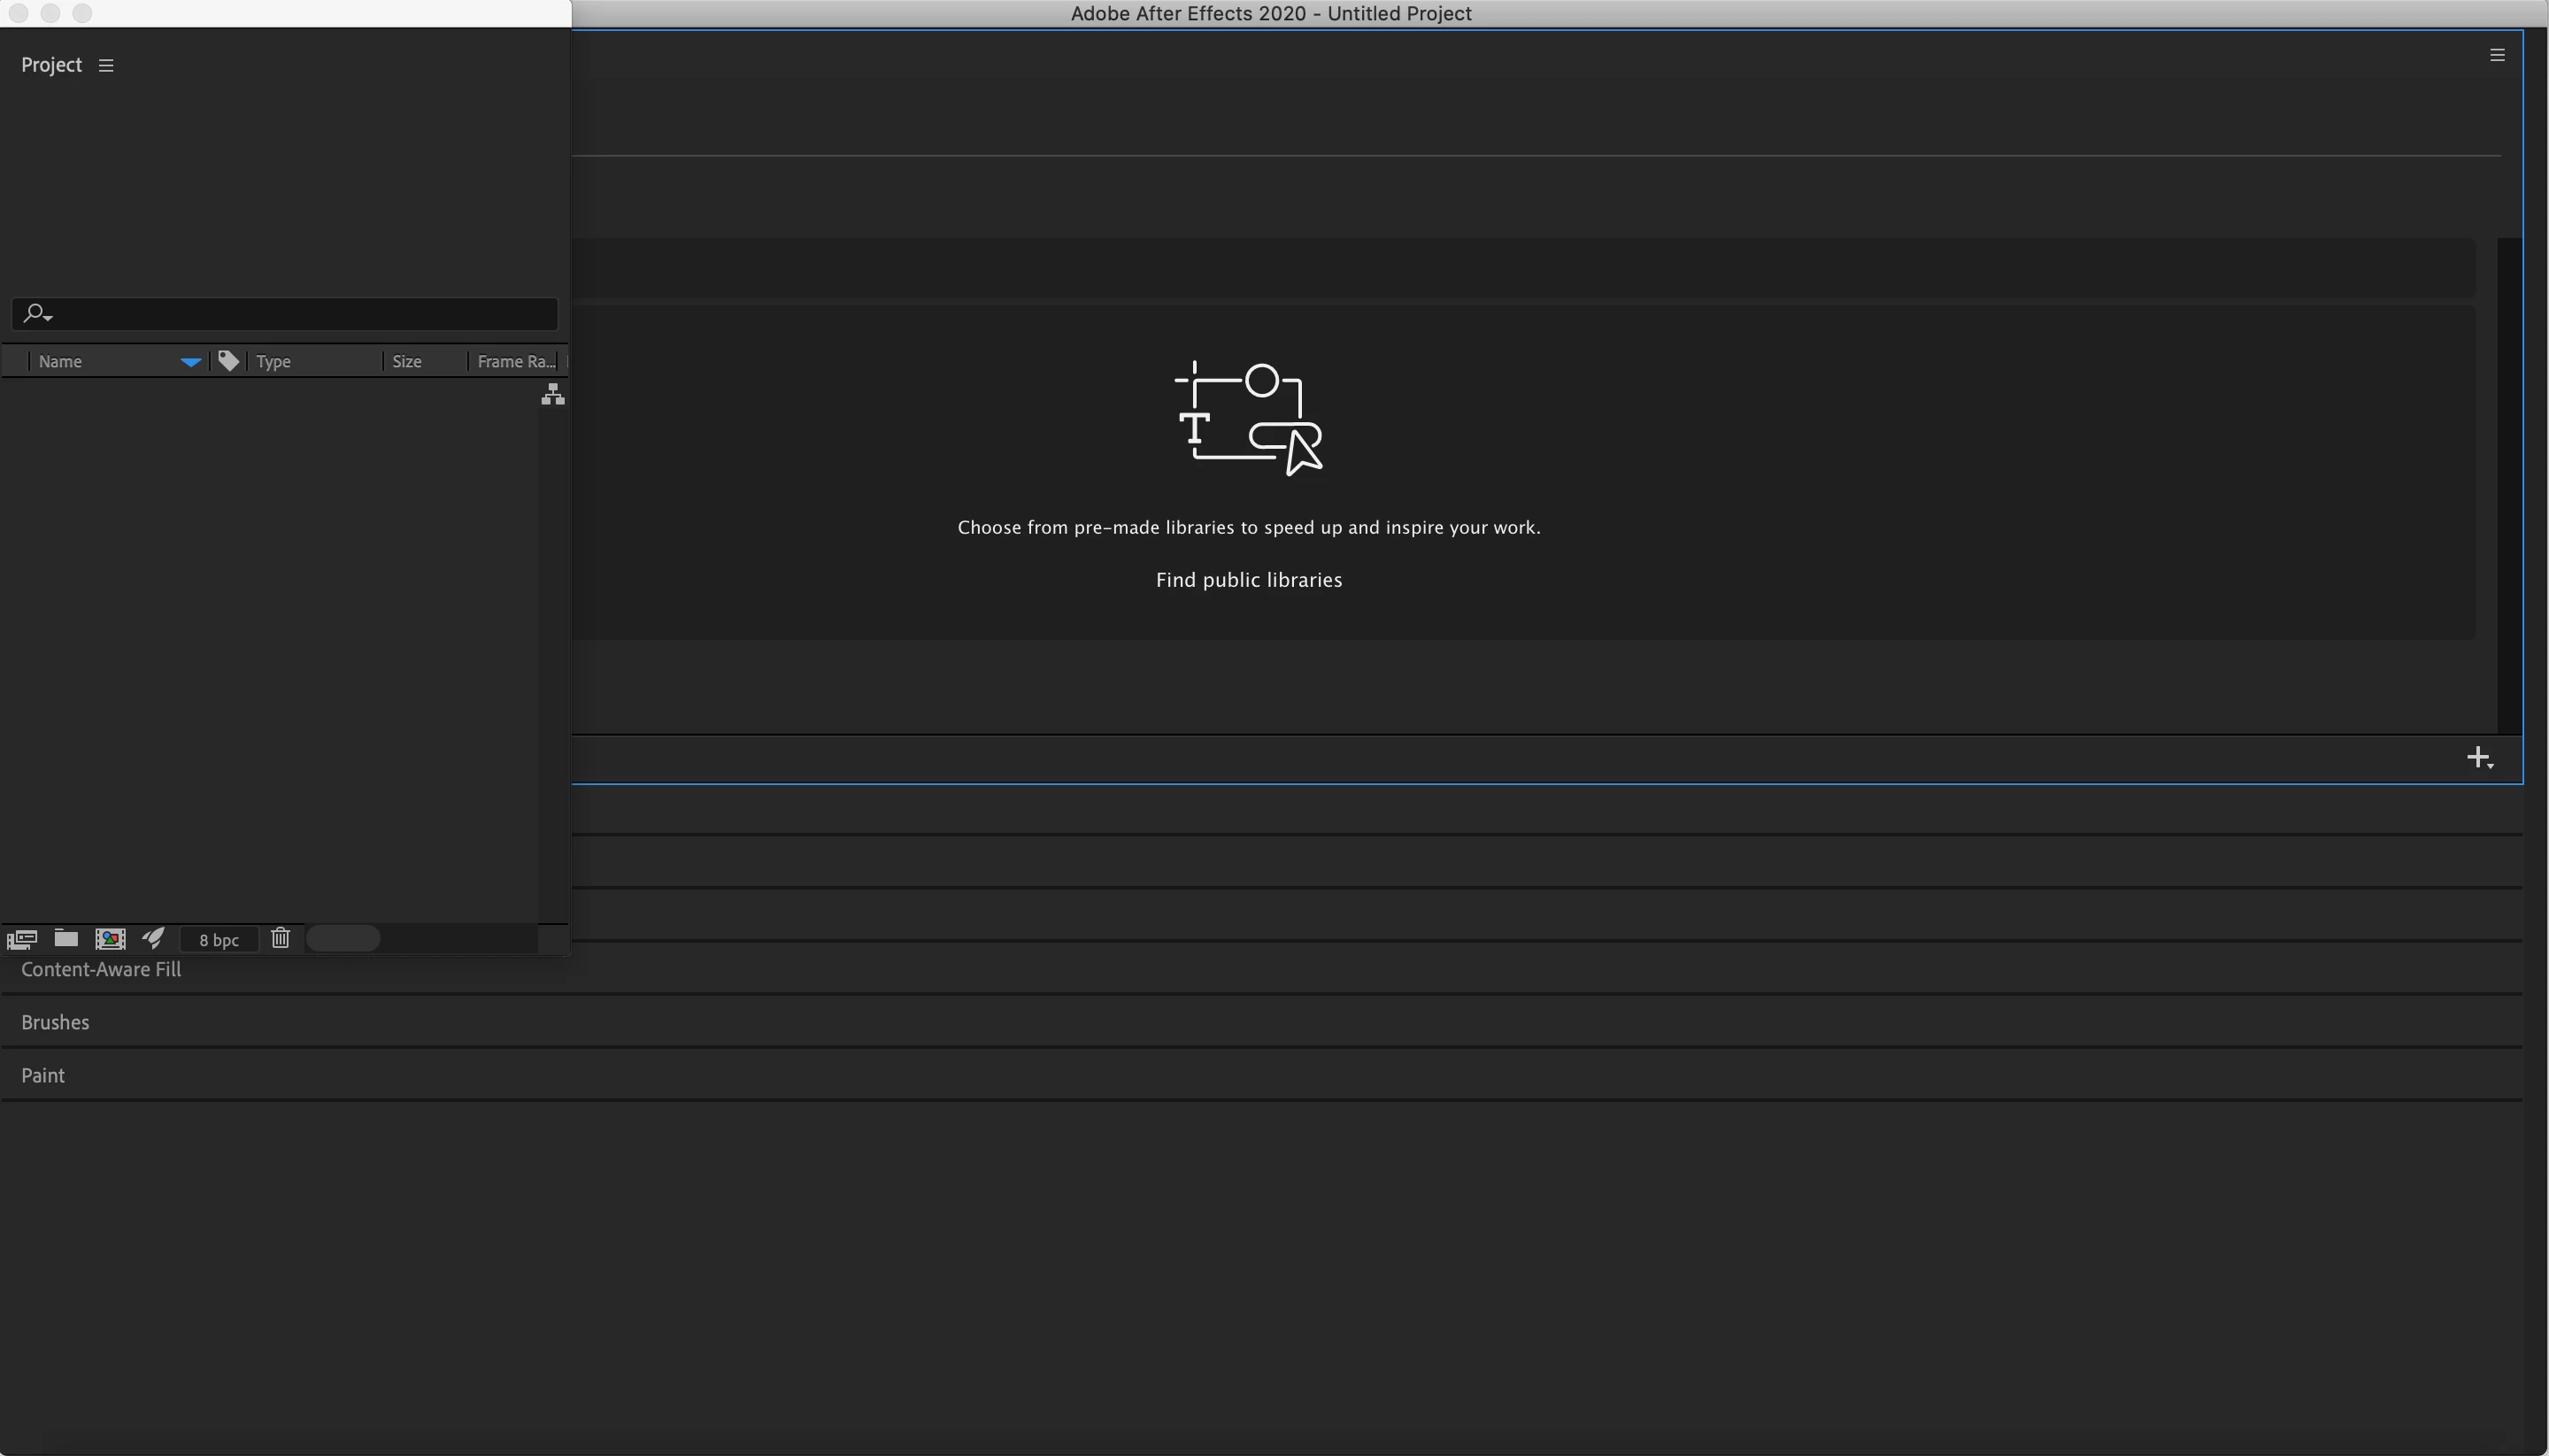Screen dimensions: 2549x1456
Task: Click the plus icon in Libraries panel
Action: (2478, 757)
